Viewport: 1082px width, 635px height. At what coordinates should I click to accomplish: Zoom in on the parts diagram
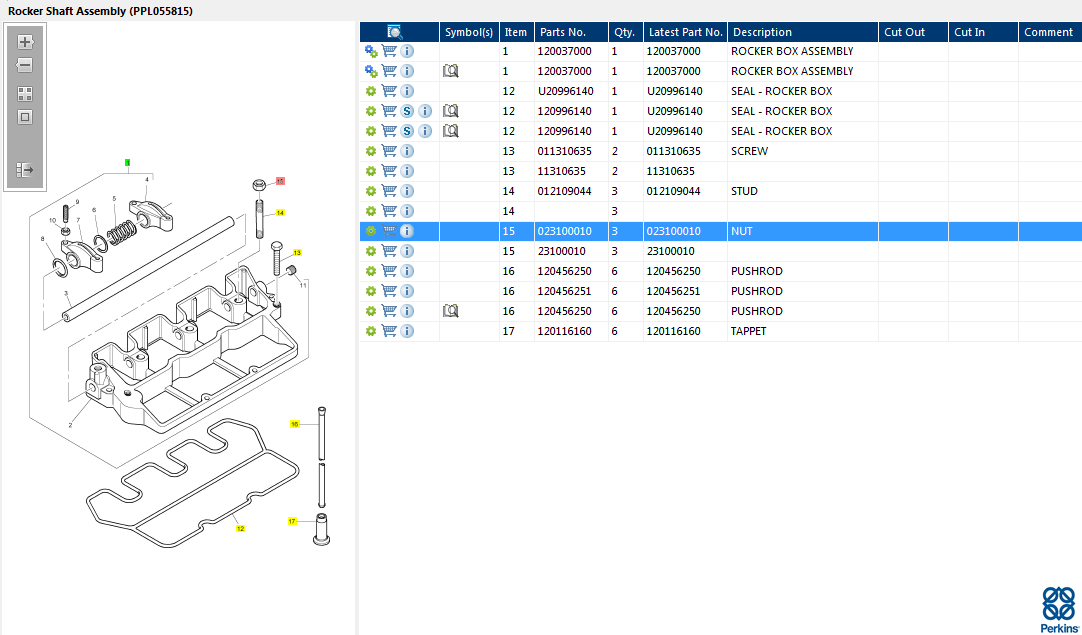pyautogui.click(x=25, y=42)
